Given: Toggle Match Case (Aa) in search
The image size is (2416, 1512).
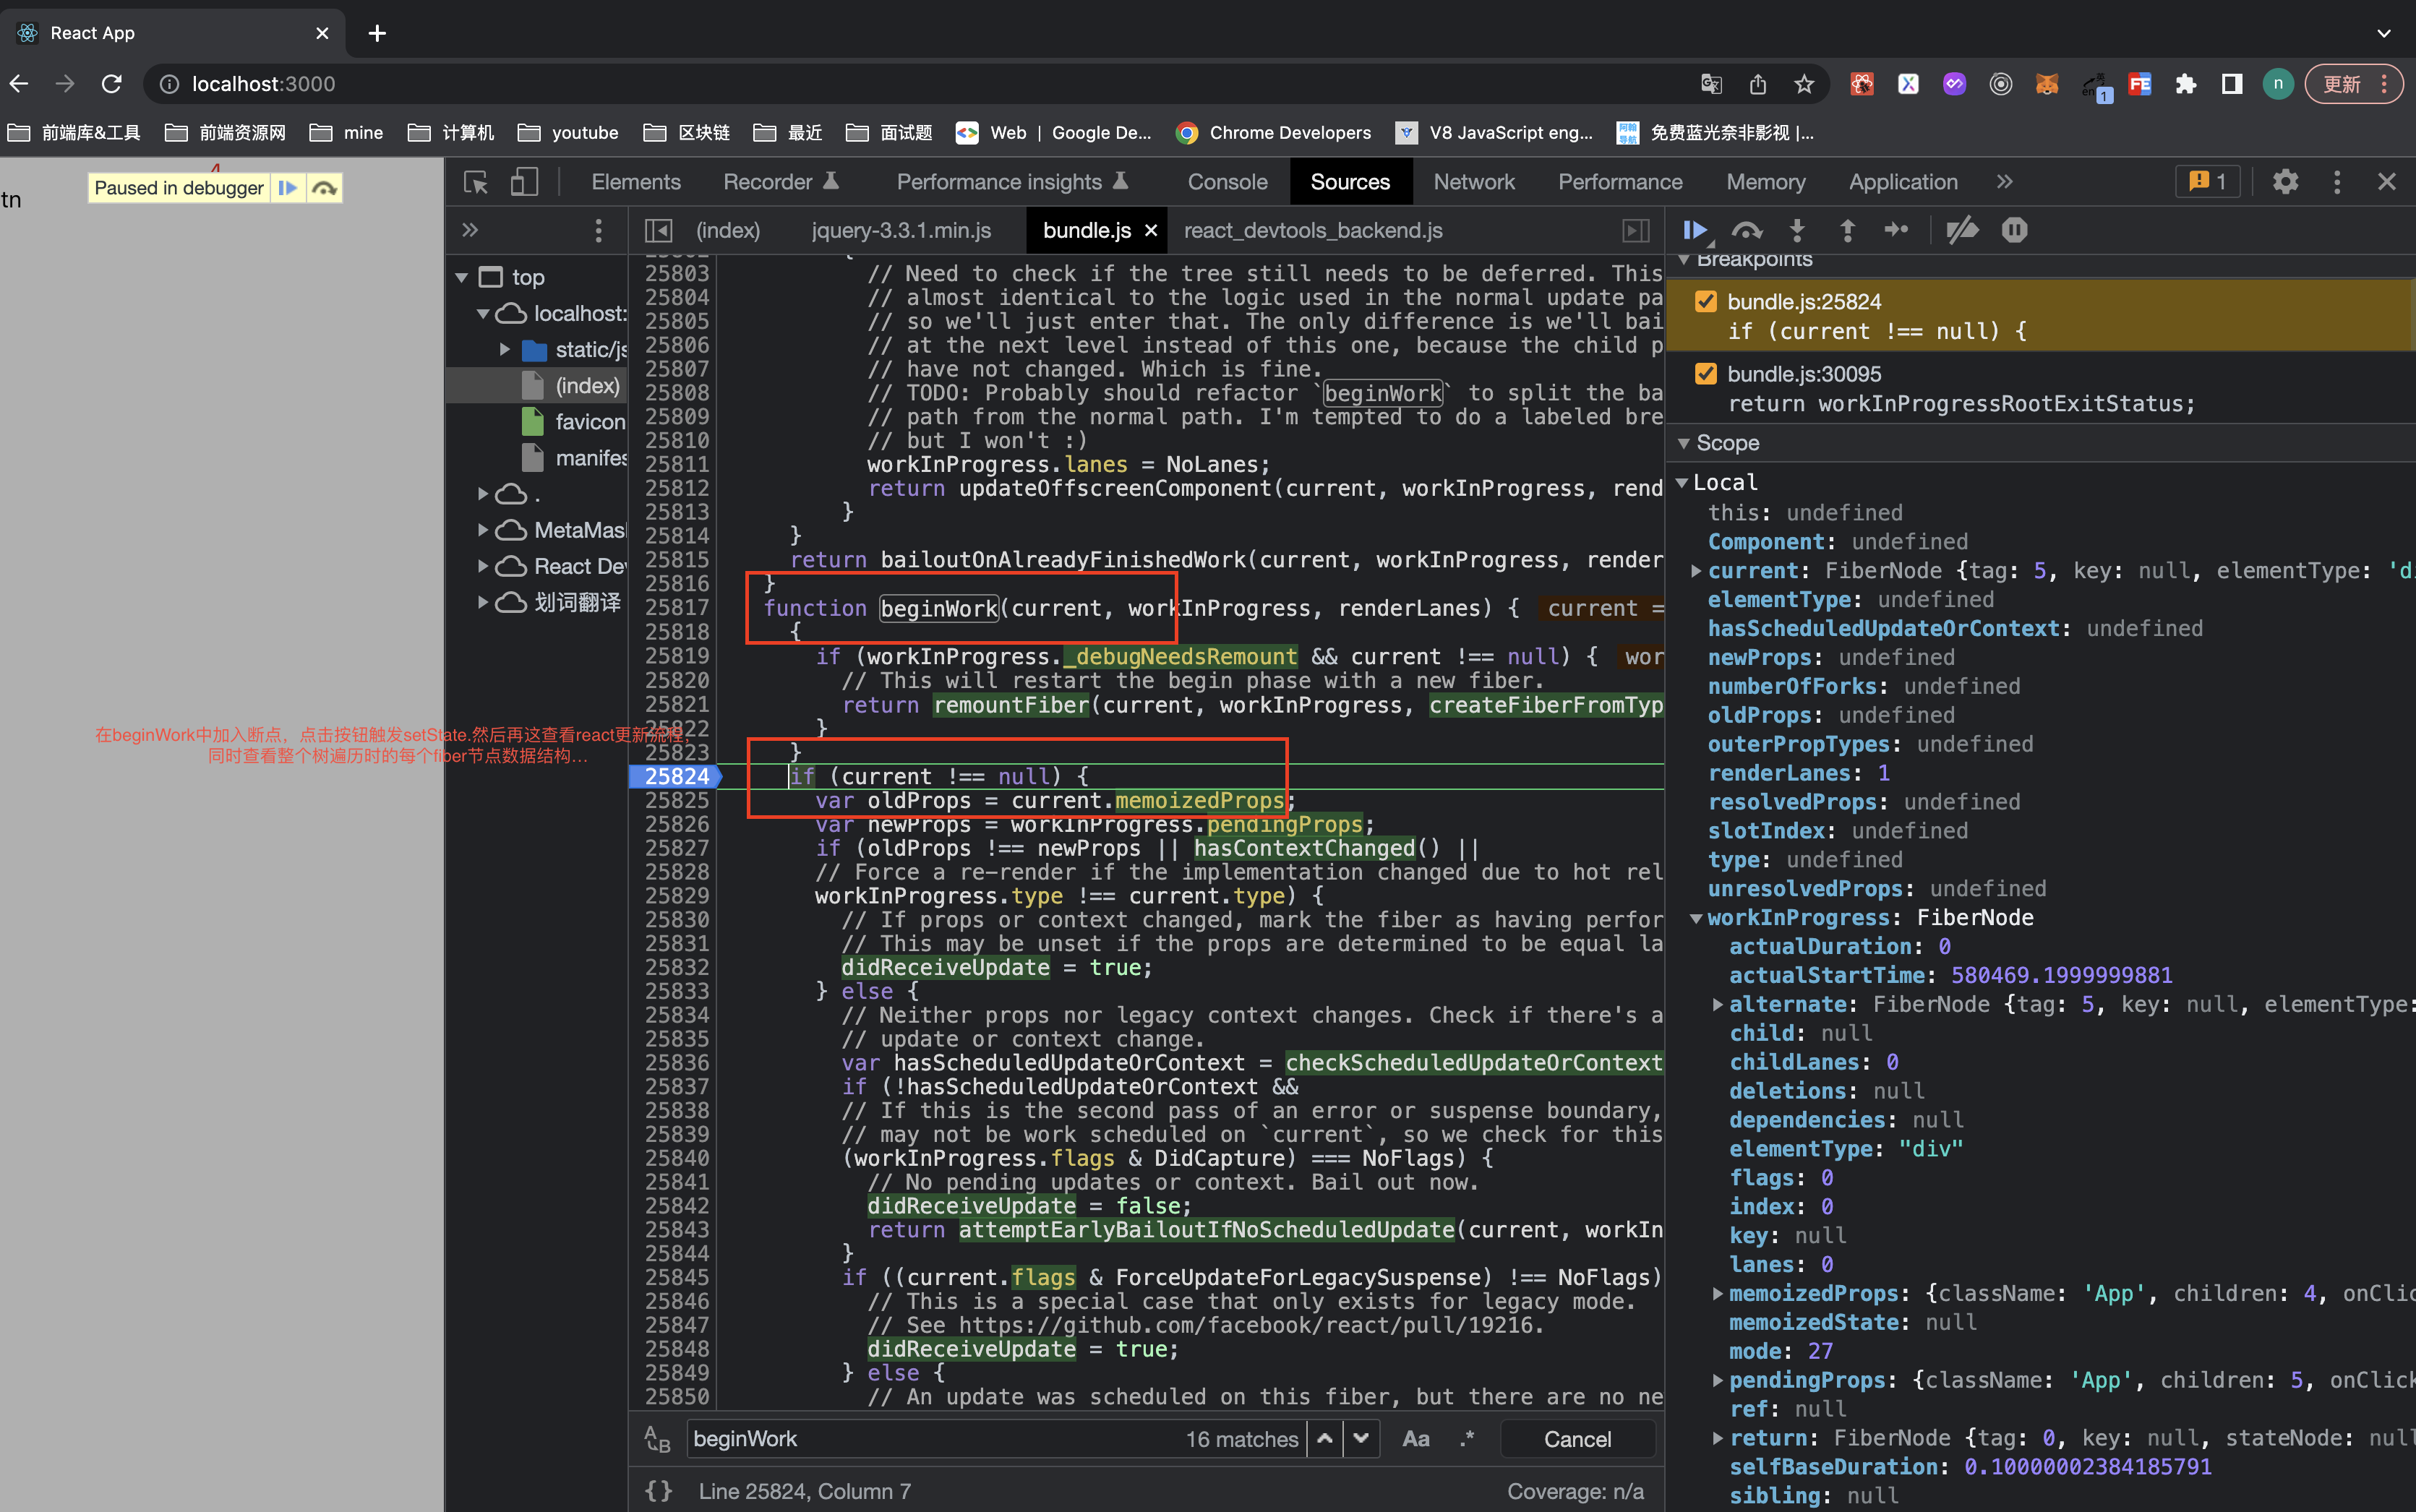Looking at the screenshot, I should [x=1415, y=1439].
